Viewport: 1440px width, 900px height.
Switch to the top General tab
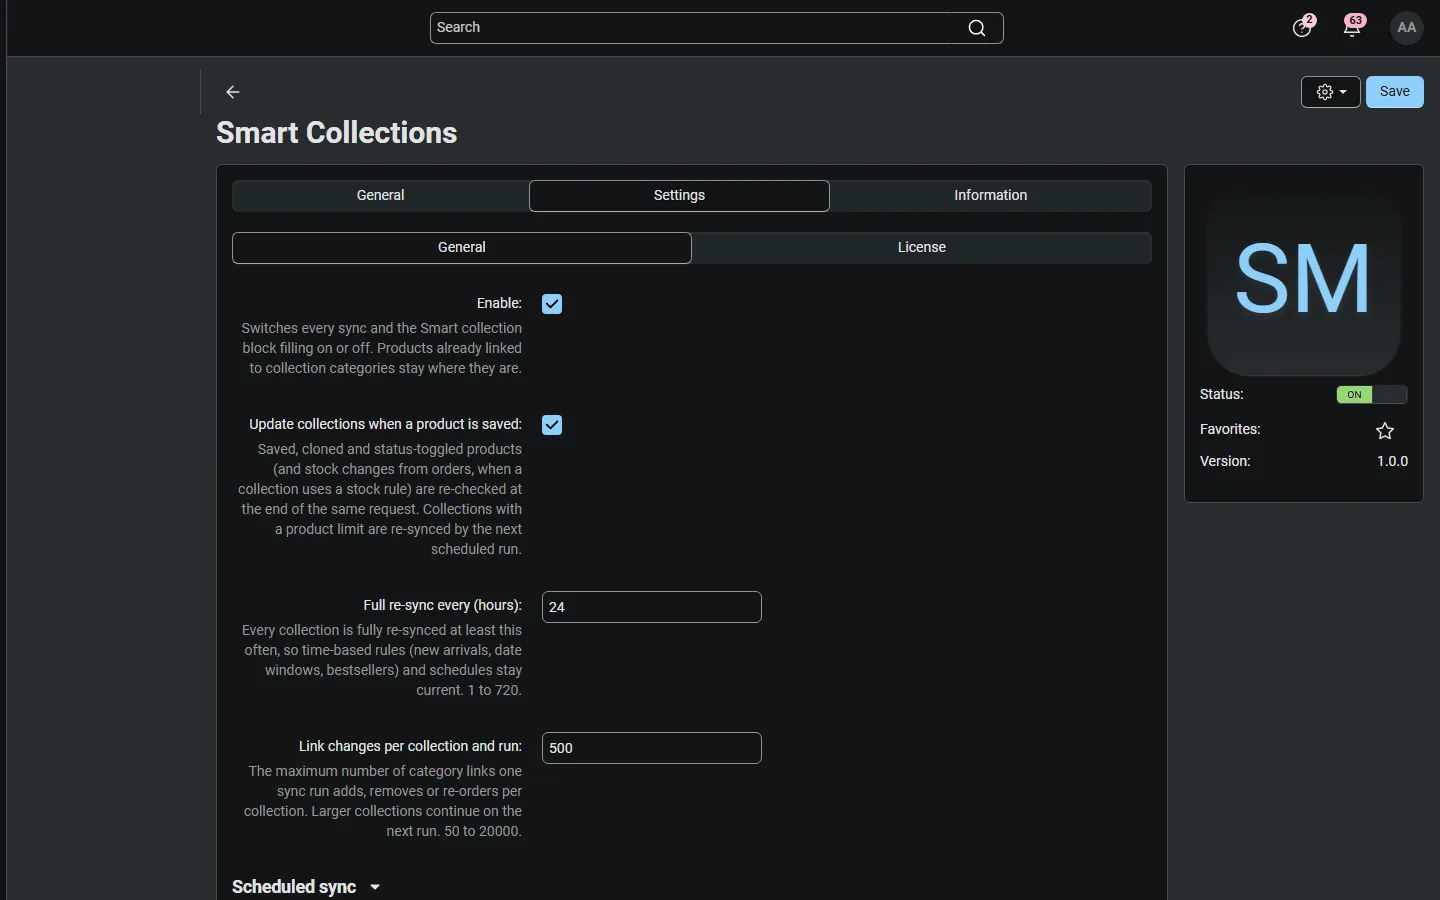[380, 196]
